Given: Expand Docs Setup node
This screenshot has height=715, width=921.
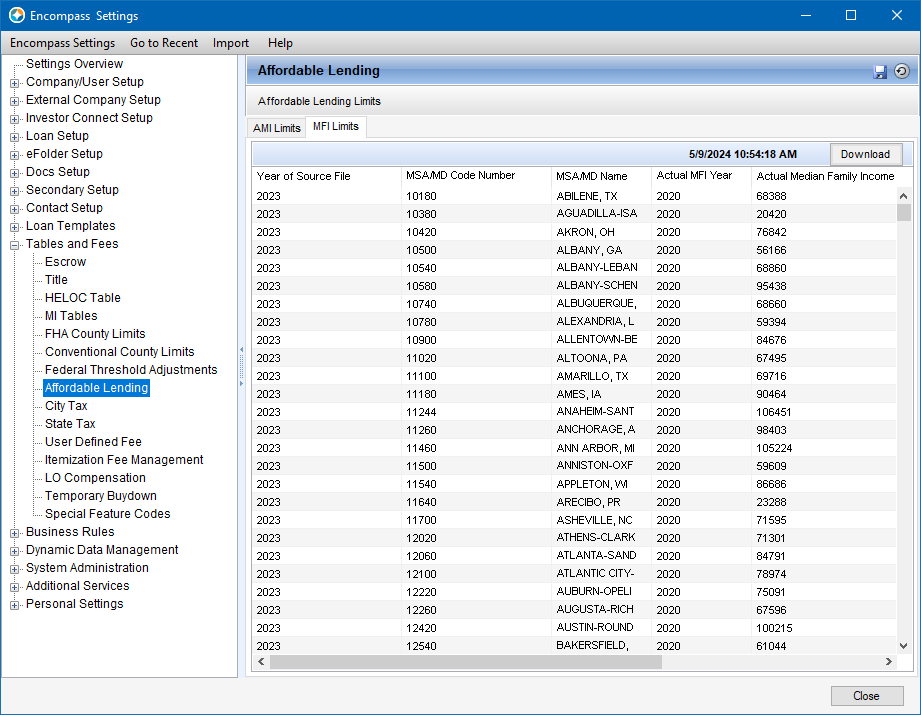Looking at the screenshot, I should pyautogui.click(x=15, y=173).
